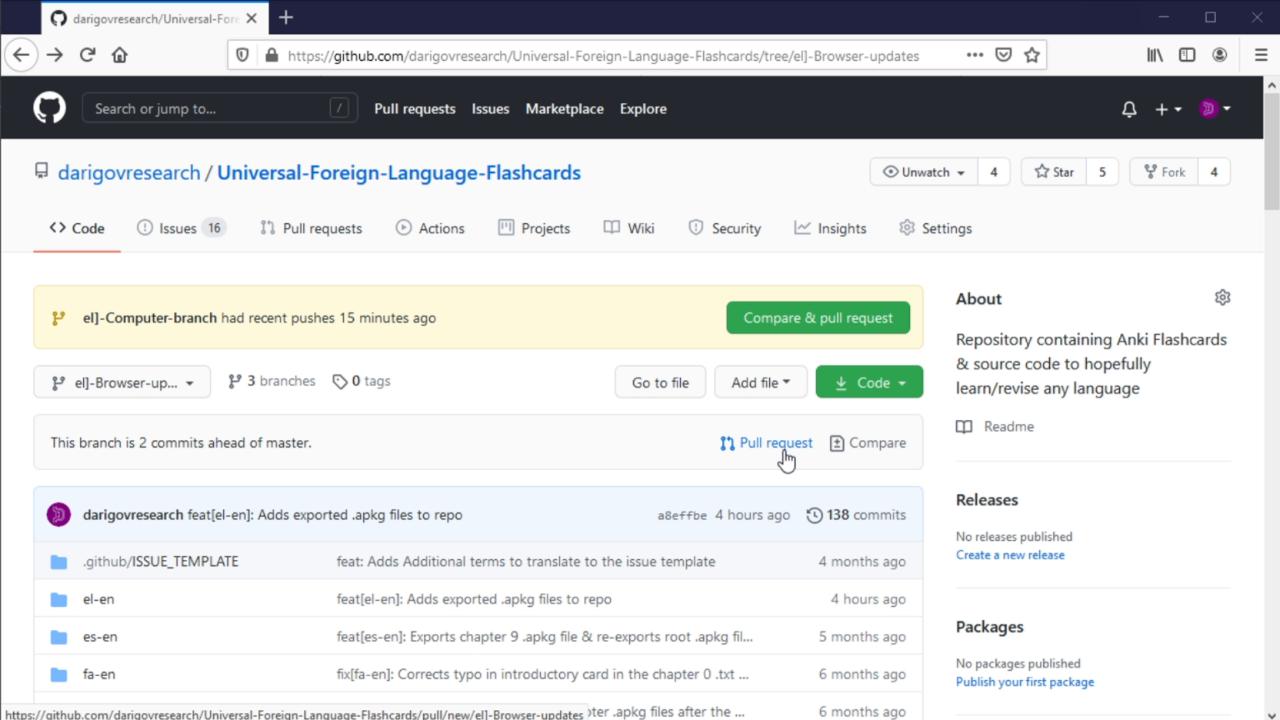
Task: Open the Firefox library icon
Action: coord(1155,55)
